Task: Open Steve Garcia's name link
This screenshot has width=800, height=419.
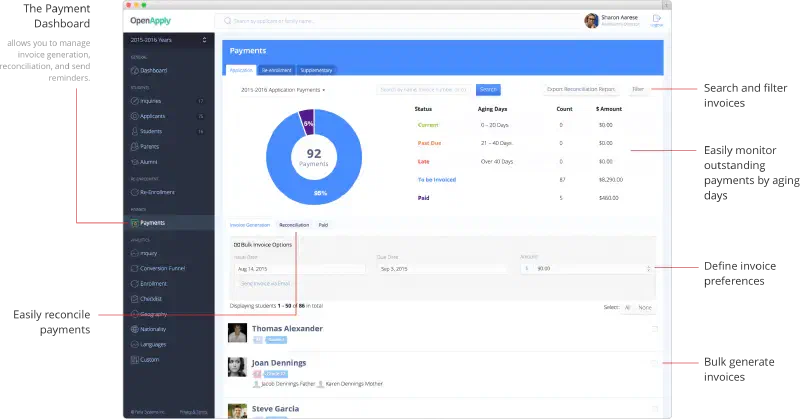Action: click(x=276, y=409)
